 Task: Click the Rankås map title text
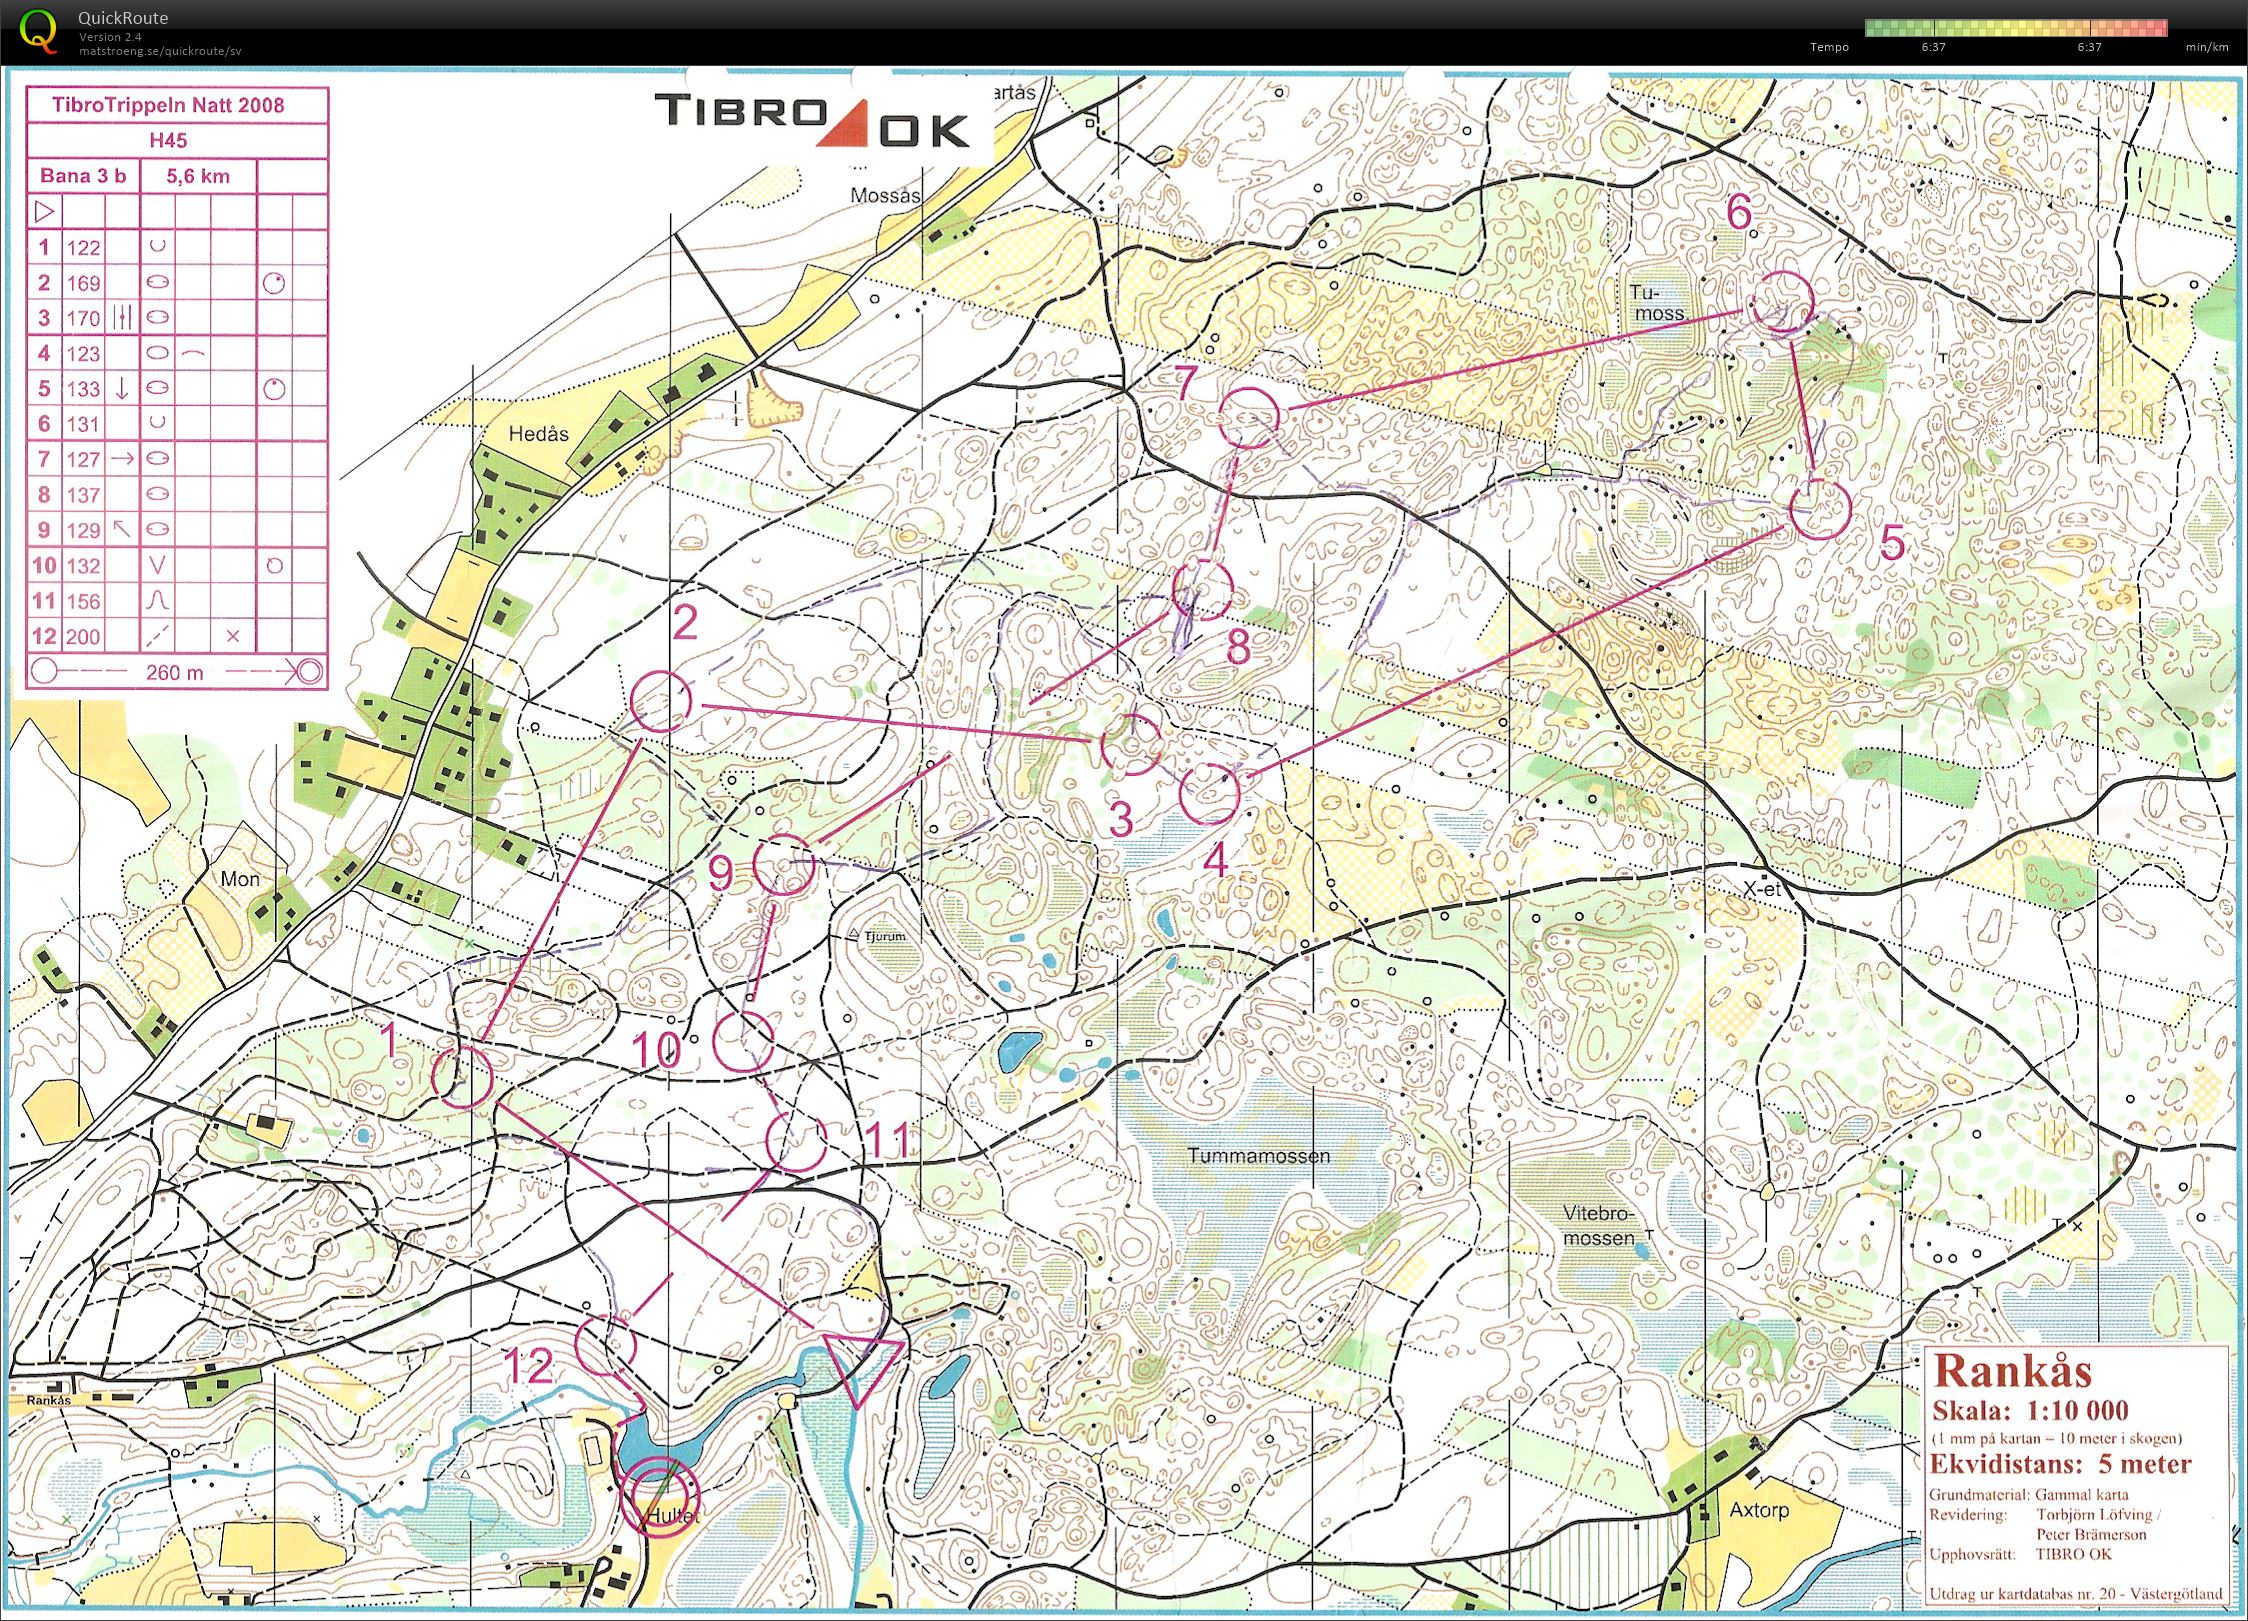[2011, 1371]
